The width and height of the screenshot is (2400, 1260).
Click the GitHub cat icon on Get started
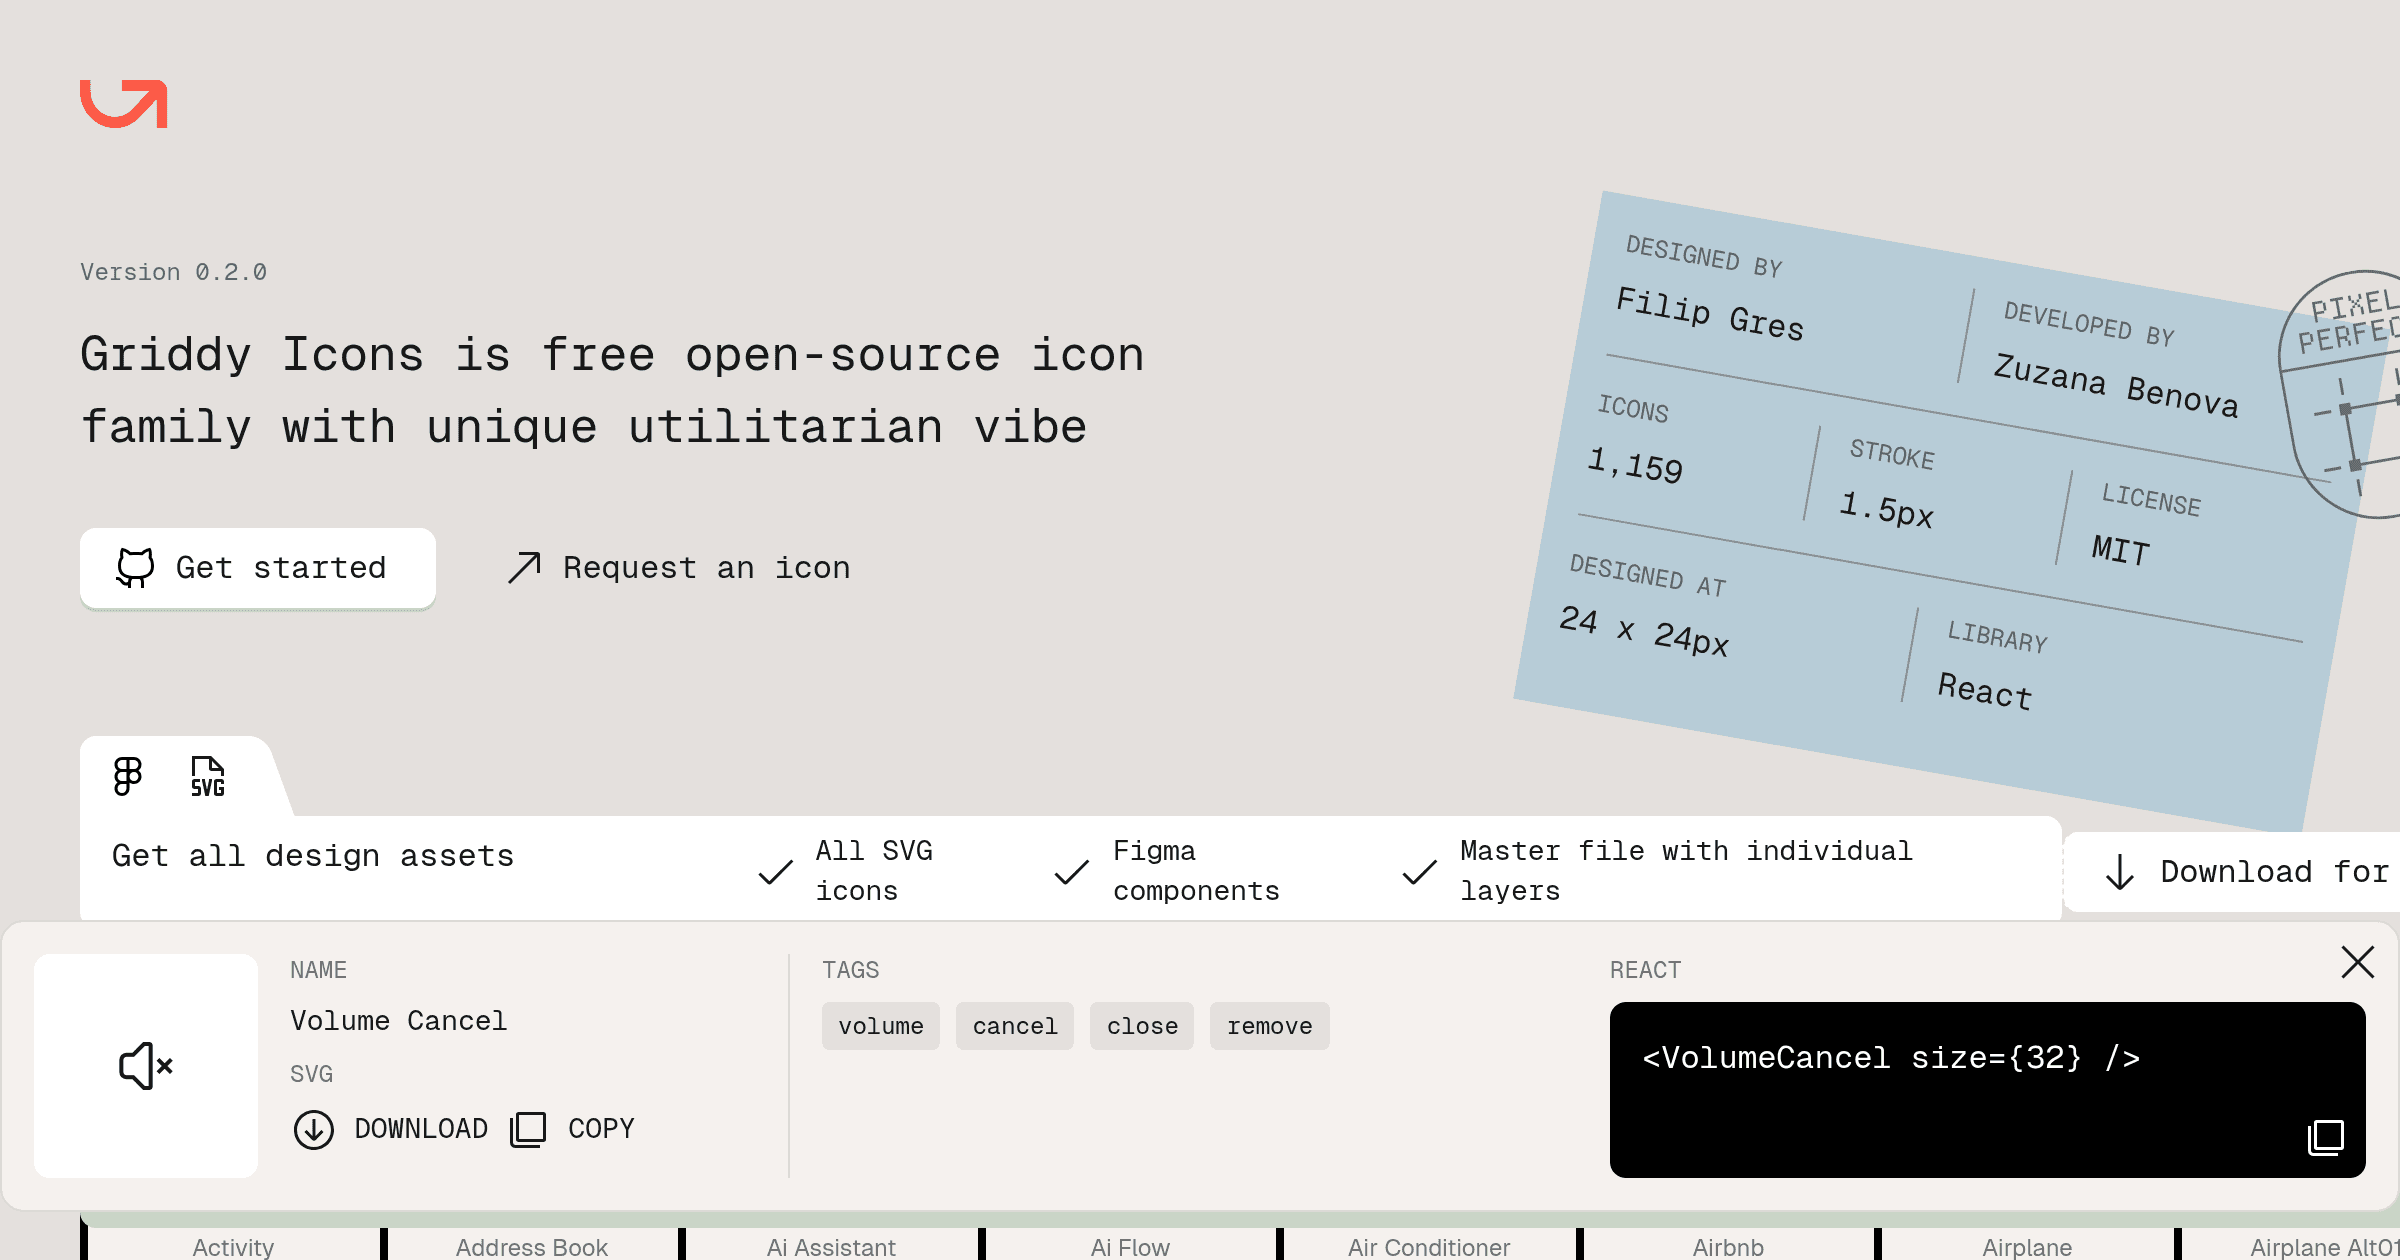(135, 567)
